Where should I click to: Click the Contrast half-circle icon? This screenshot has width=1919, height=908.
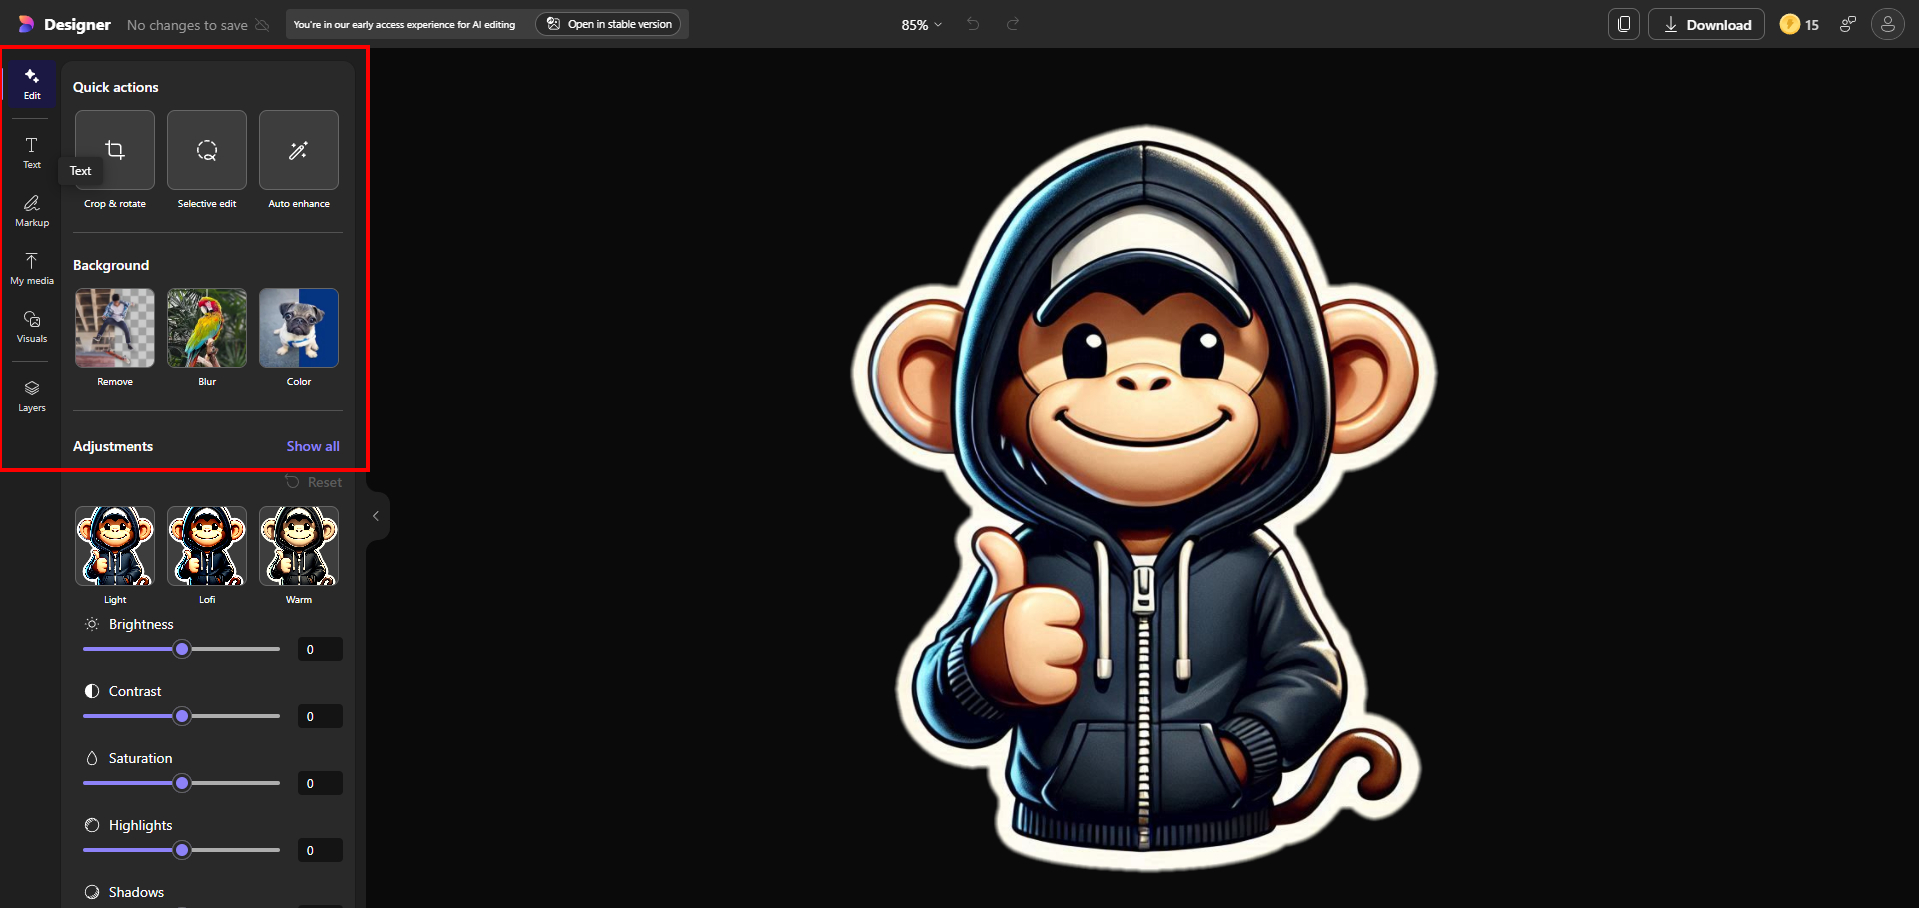tap(92, 691)
